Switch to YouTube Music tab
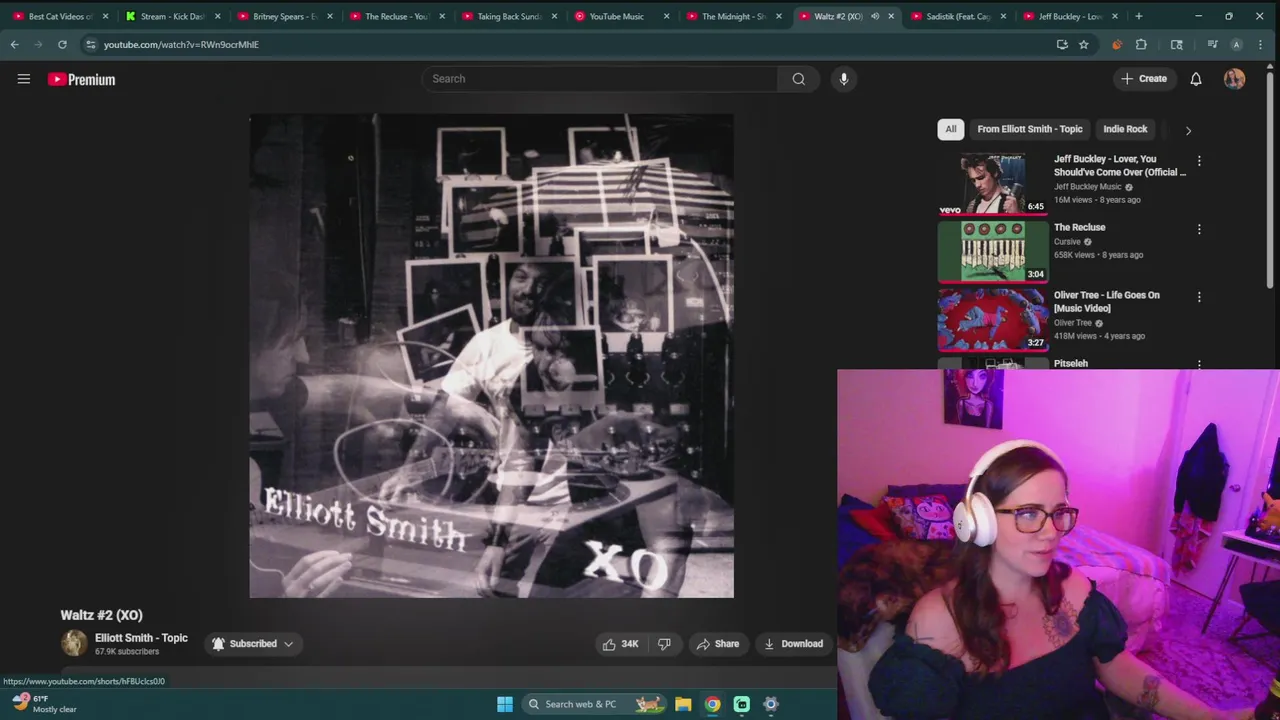1280x720 pixels. pos(620,16)
